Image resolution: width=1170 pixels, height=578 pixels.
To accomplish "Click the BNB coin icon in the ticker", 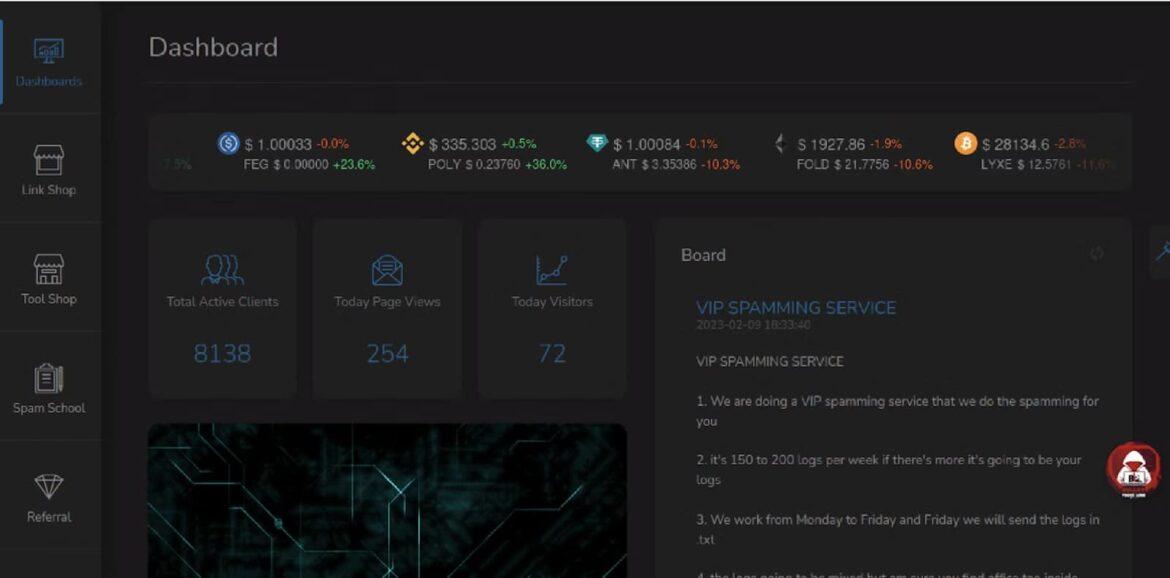I will 413,144.
